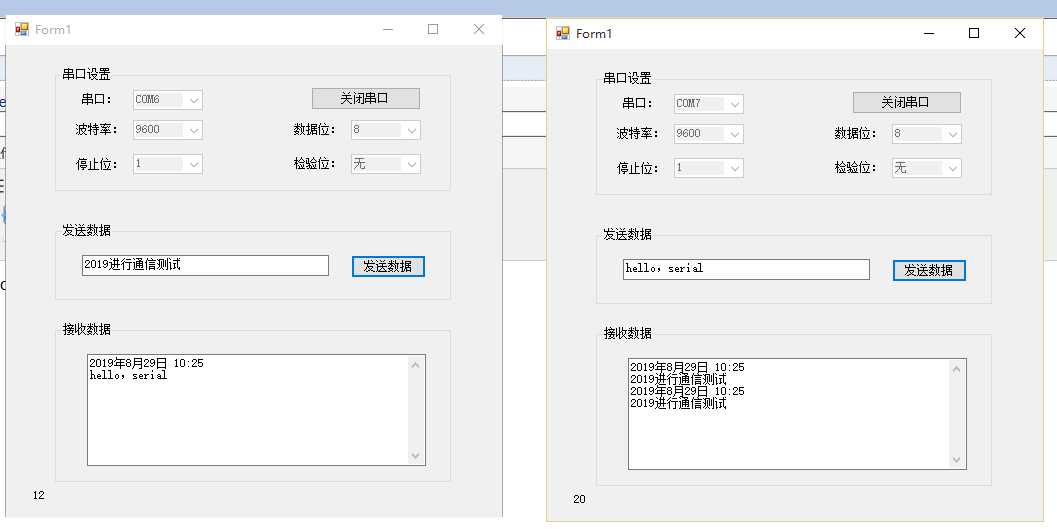Click the byte counter 20 in the COM7 window
Screen dimensions: 1057x529
pos(579,499)
